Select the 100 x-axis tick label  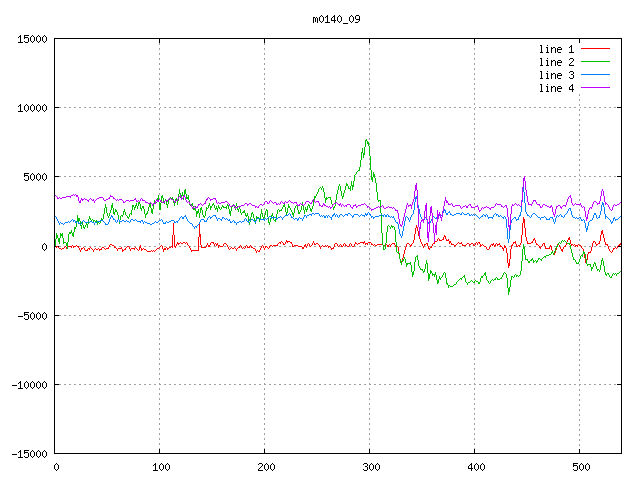click(x=160, y=466)
